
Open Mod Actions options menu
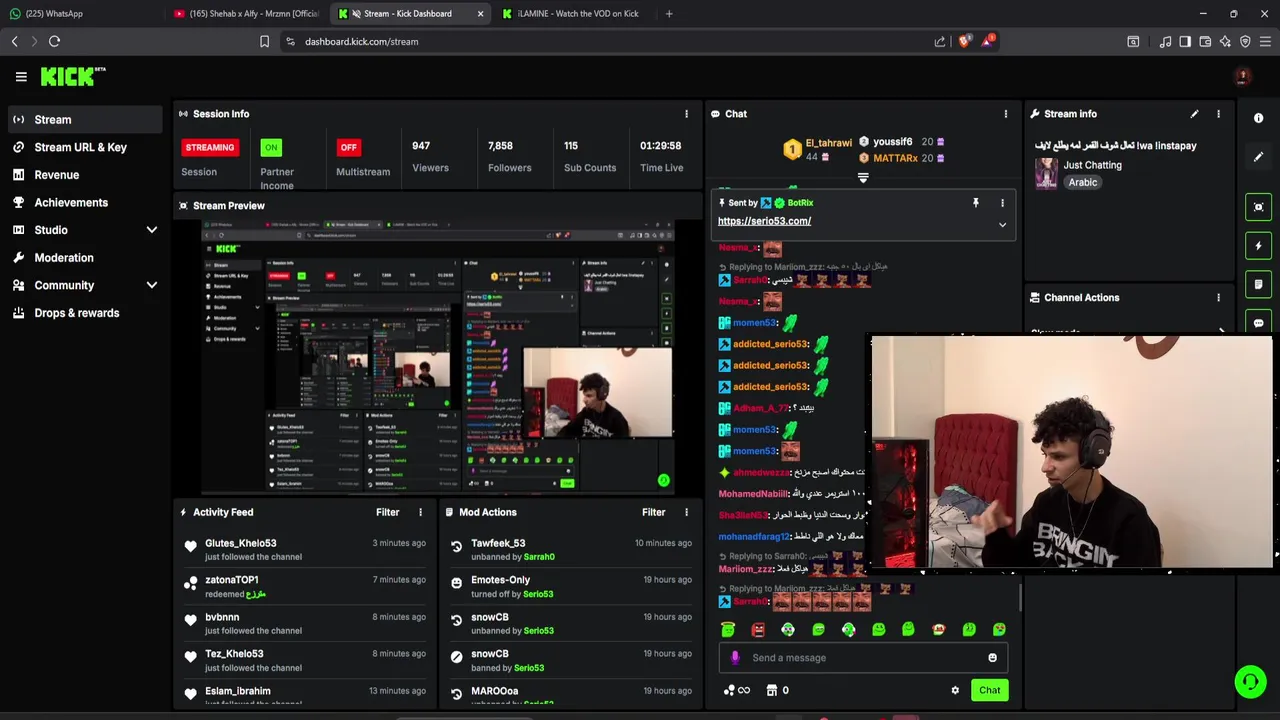pyautogui.click(x=686, y=512)
